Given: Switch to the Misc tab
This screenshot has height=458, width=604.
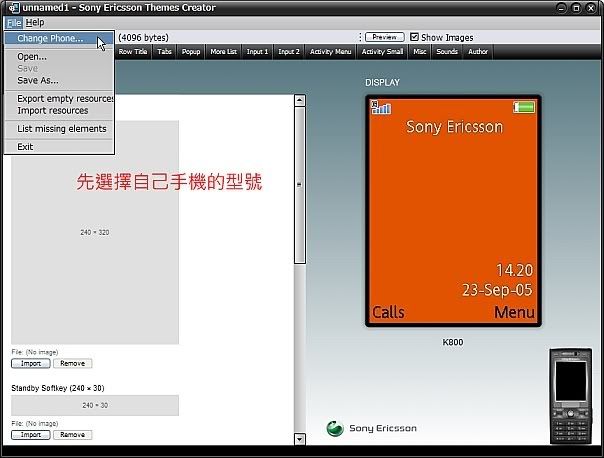Looking at the screenshot, I should 419,52.
